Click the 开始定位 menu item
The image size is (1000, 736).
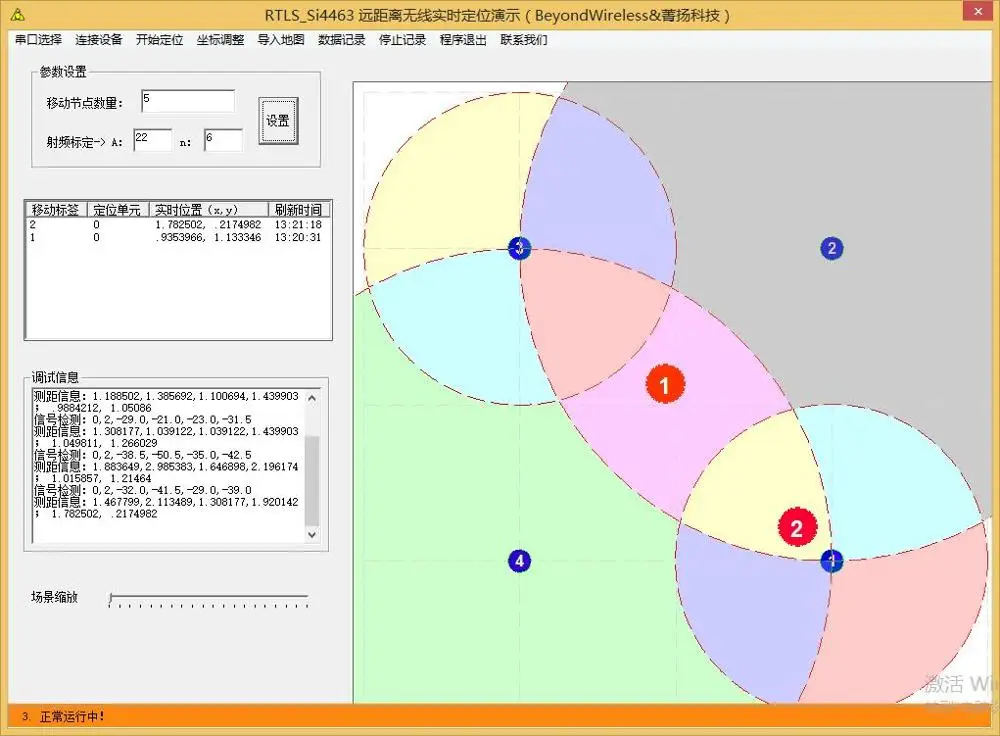(x=159, y=40)
